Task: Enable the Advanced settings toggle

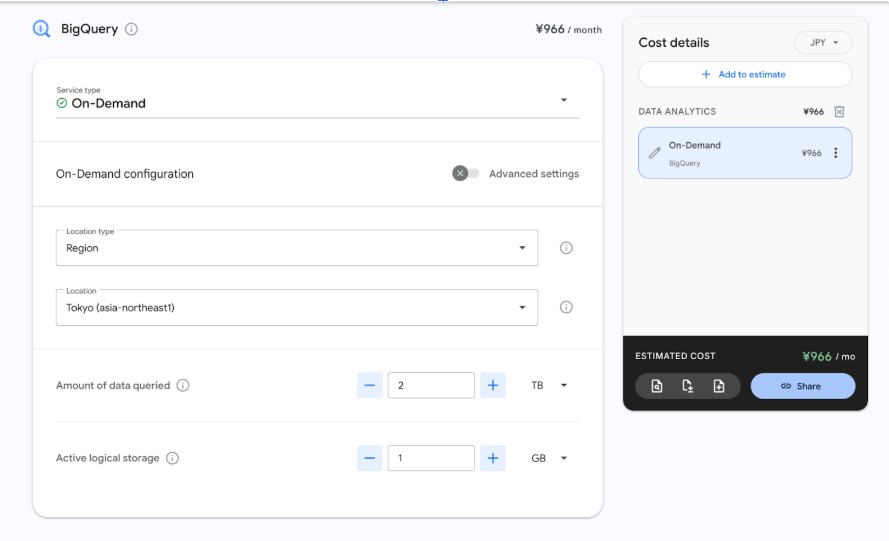Action: [x=465, y=173]
